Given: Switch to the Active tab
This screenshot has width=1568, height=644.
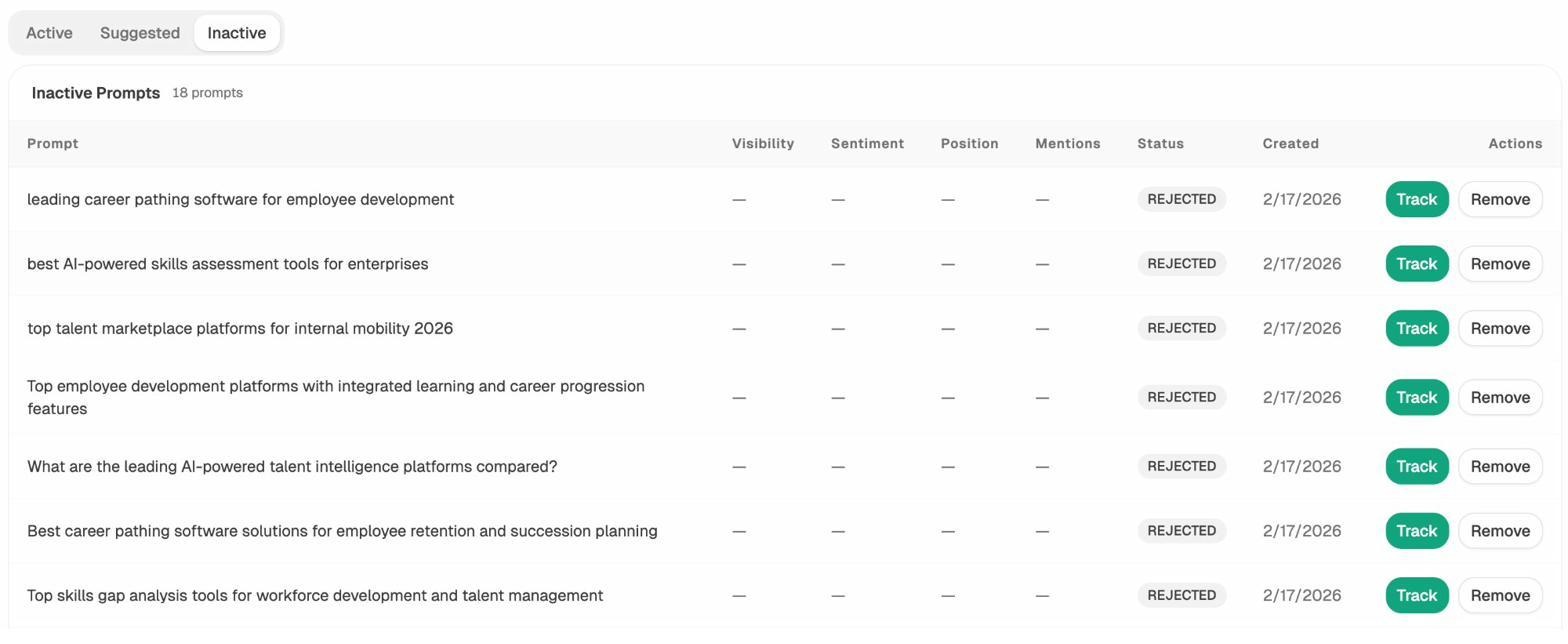Looking at the screenshot, I should [x=49, y=33].
